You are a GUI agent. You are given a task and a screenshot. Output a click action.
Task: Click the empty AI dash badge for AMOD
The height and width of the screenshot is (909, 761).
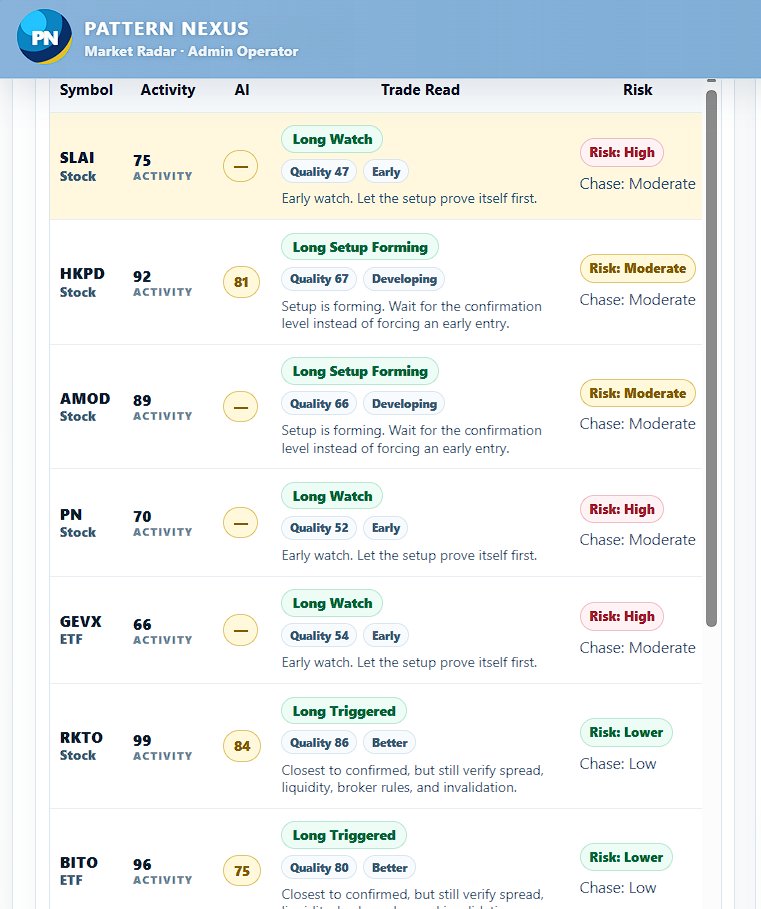tap(241, 406)
